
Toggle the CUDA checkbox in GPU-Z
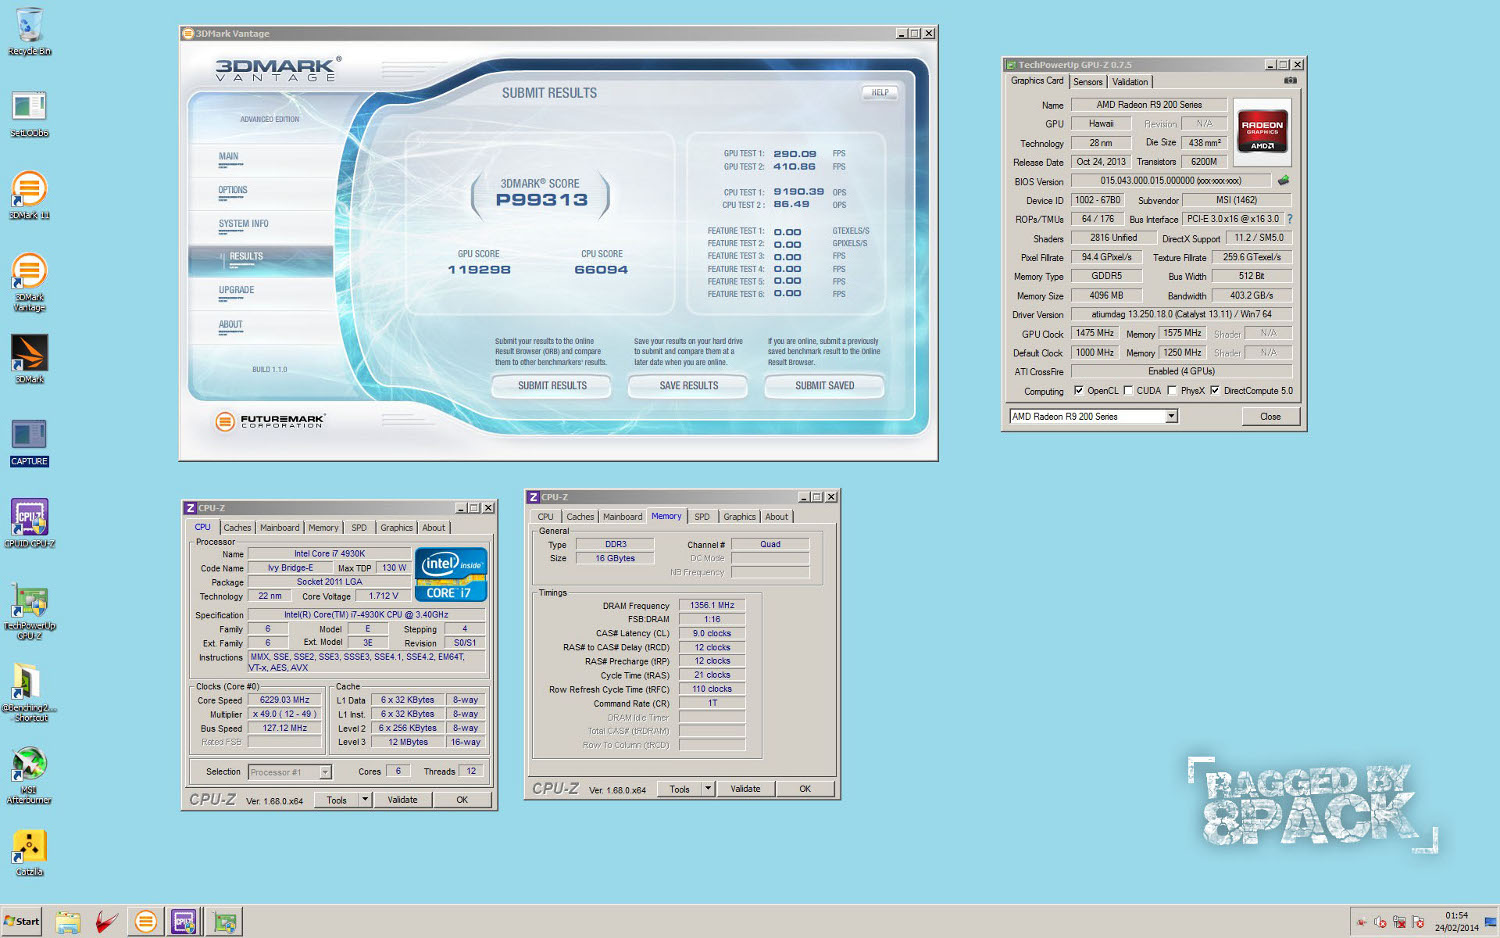(1128, 391)
